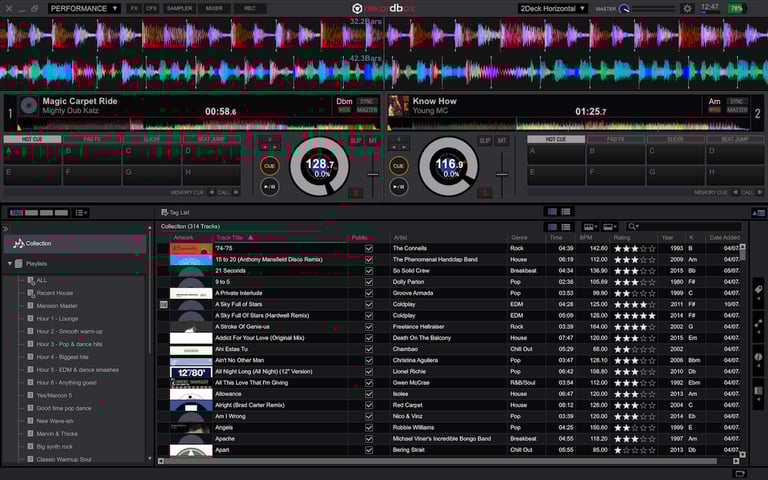
Task: Open Hour 4 - Biggest hits playlist
Action: [x=62, y=357]
